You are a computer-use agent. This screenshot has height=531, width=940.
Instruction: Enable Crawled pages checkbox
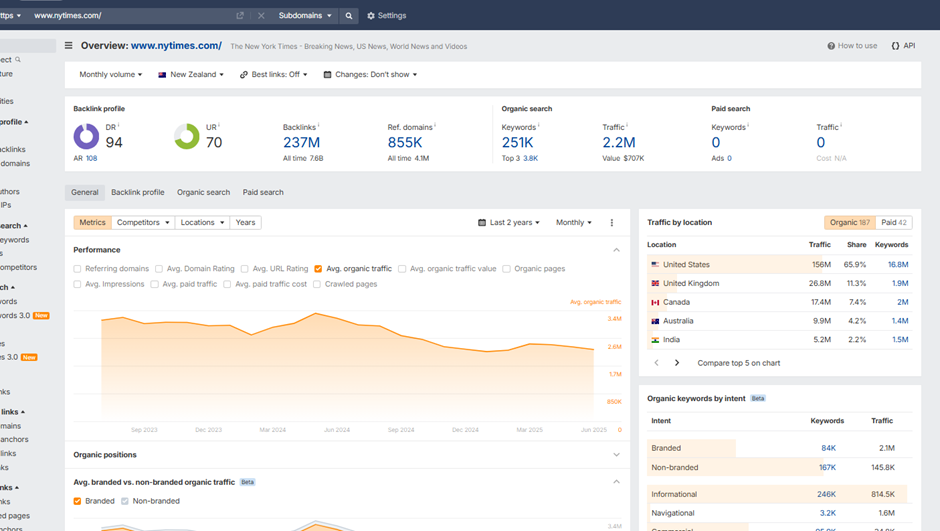pyautogui.click(x=317, y=284)
